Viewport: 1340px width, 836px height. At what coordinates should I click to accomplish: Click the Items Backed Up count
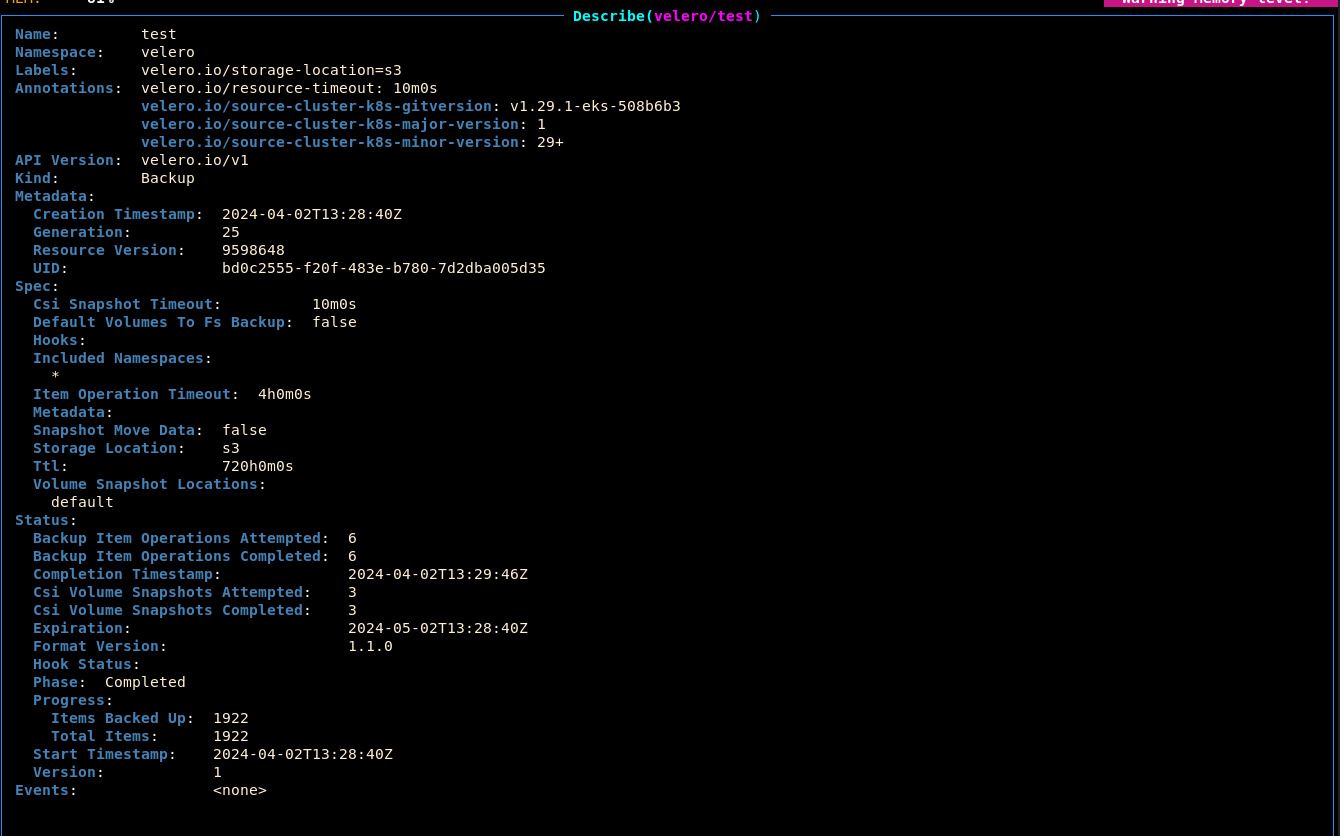[x=230, y=718]
